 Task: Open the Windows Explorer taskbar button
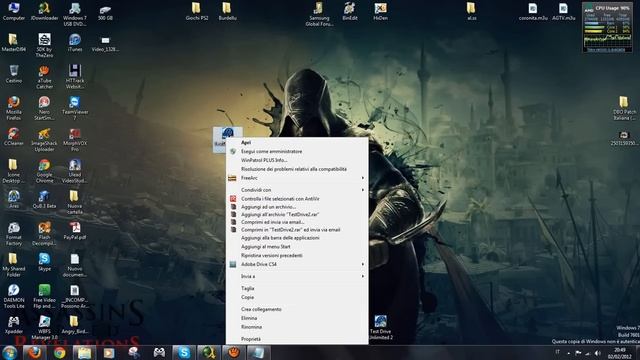[84, 353]
